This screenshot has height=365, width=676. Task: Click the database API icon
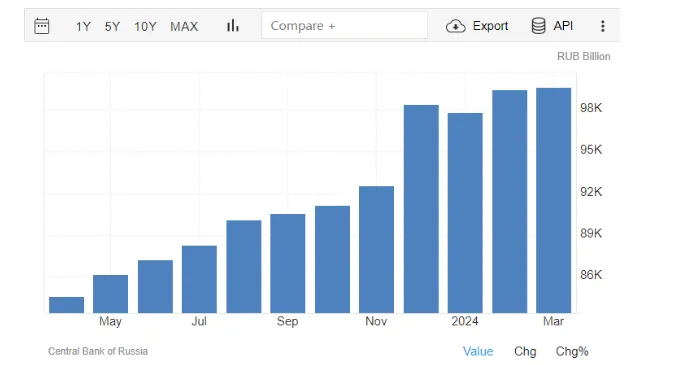(x=538, y=26)
